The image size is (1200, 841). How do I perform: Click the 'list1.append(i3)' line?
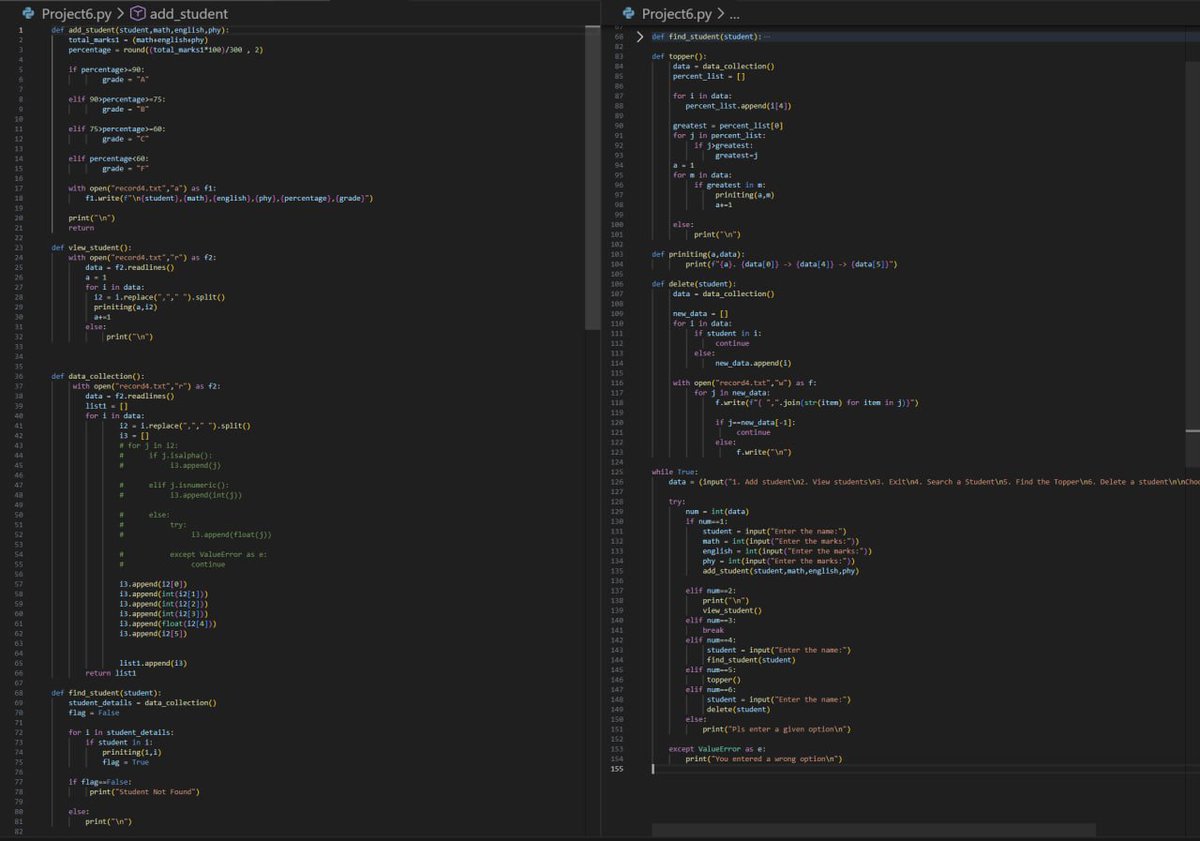(x=151, y=663)
